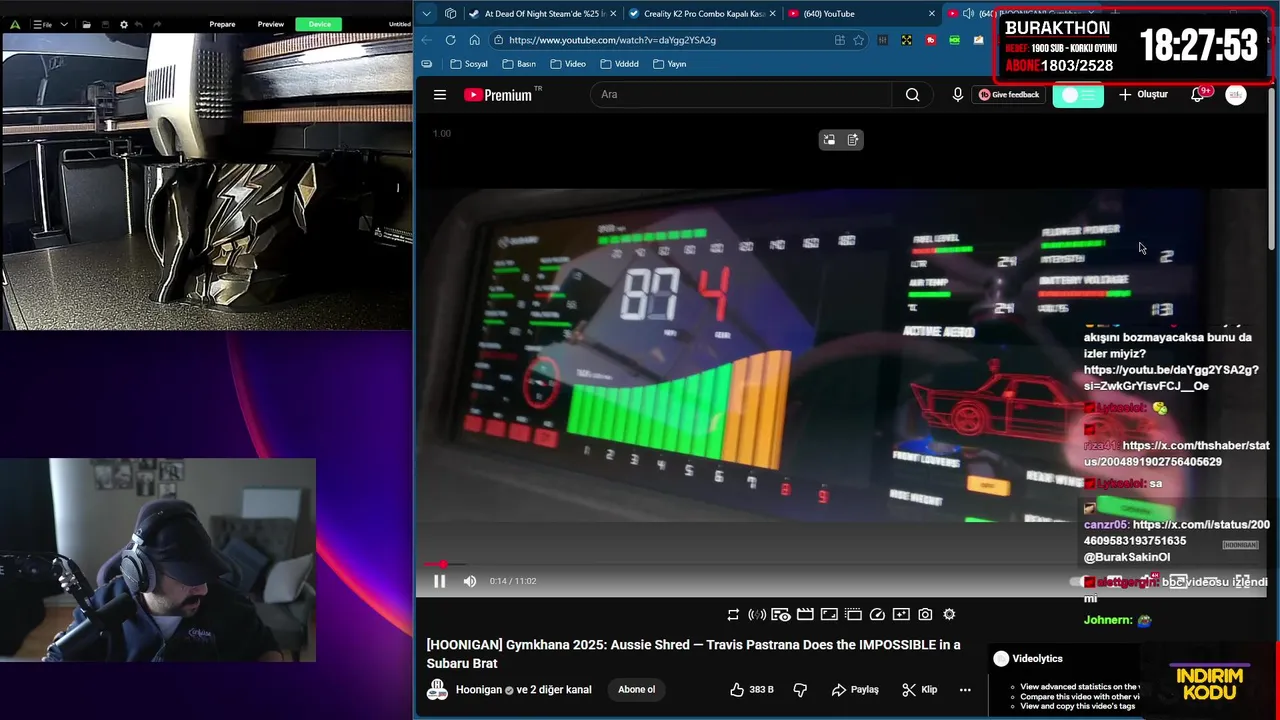Bookmark the page with the star icon
Image resolution: width=1280 pixels, height=720 pixels.
click(859, 40)
